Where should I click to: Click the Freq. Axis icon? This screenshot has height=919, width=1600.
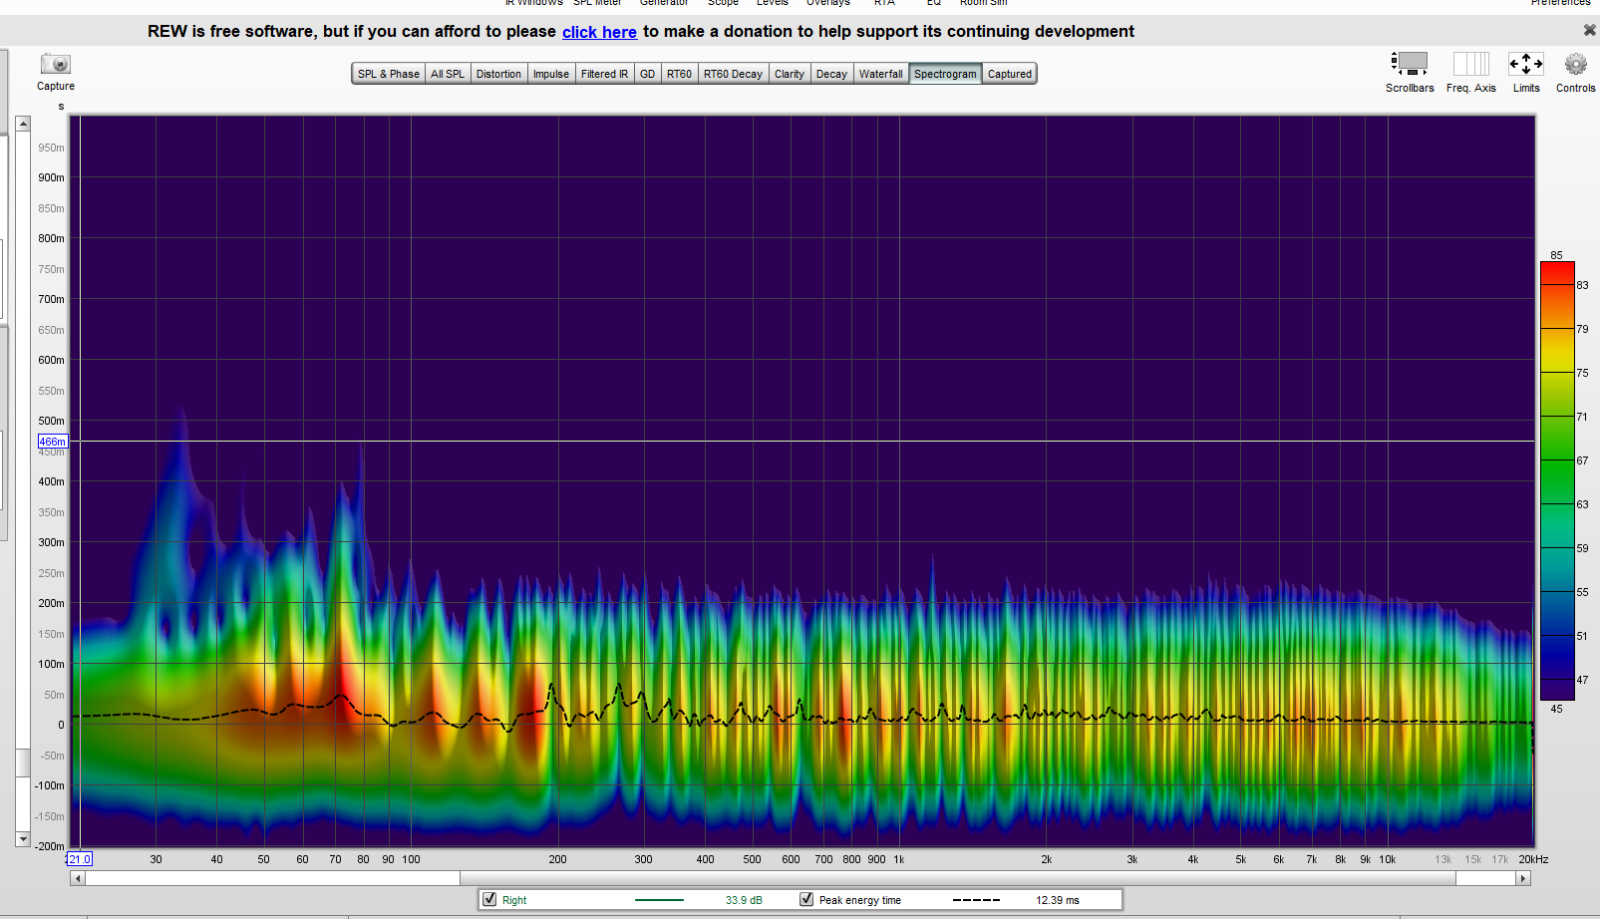[1470, 65]
